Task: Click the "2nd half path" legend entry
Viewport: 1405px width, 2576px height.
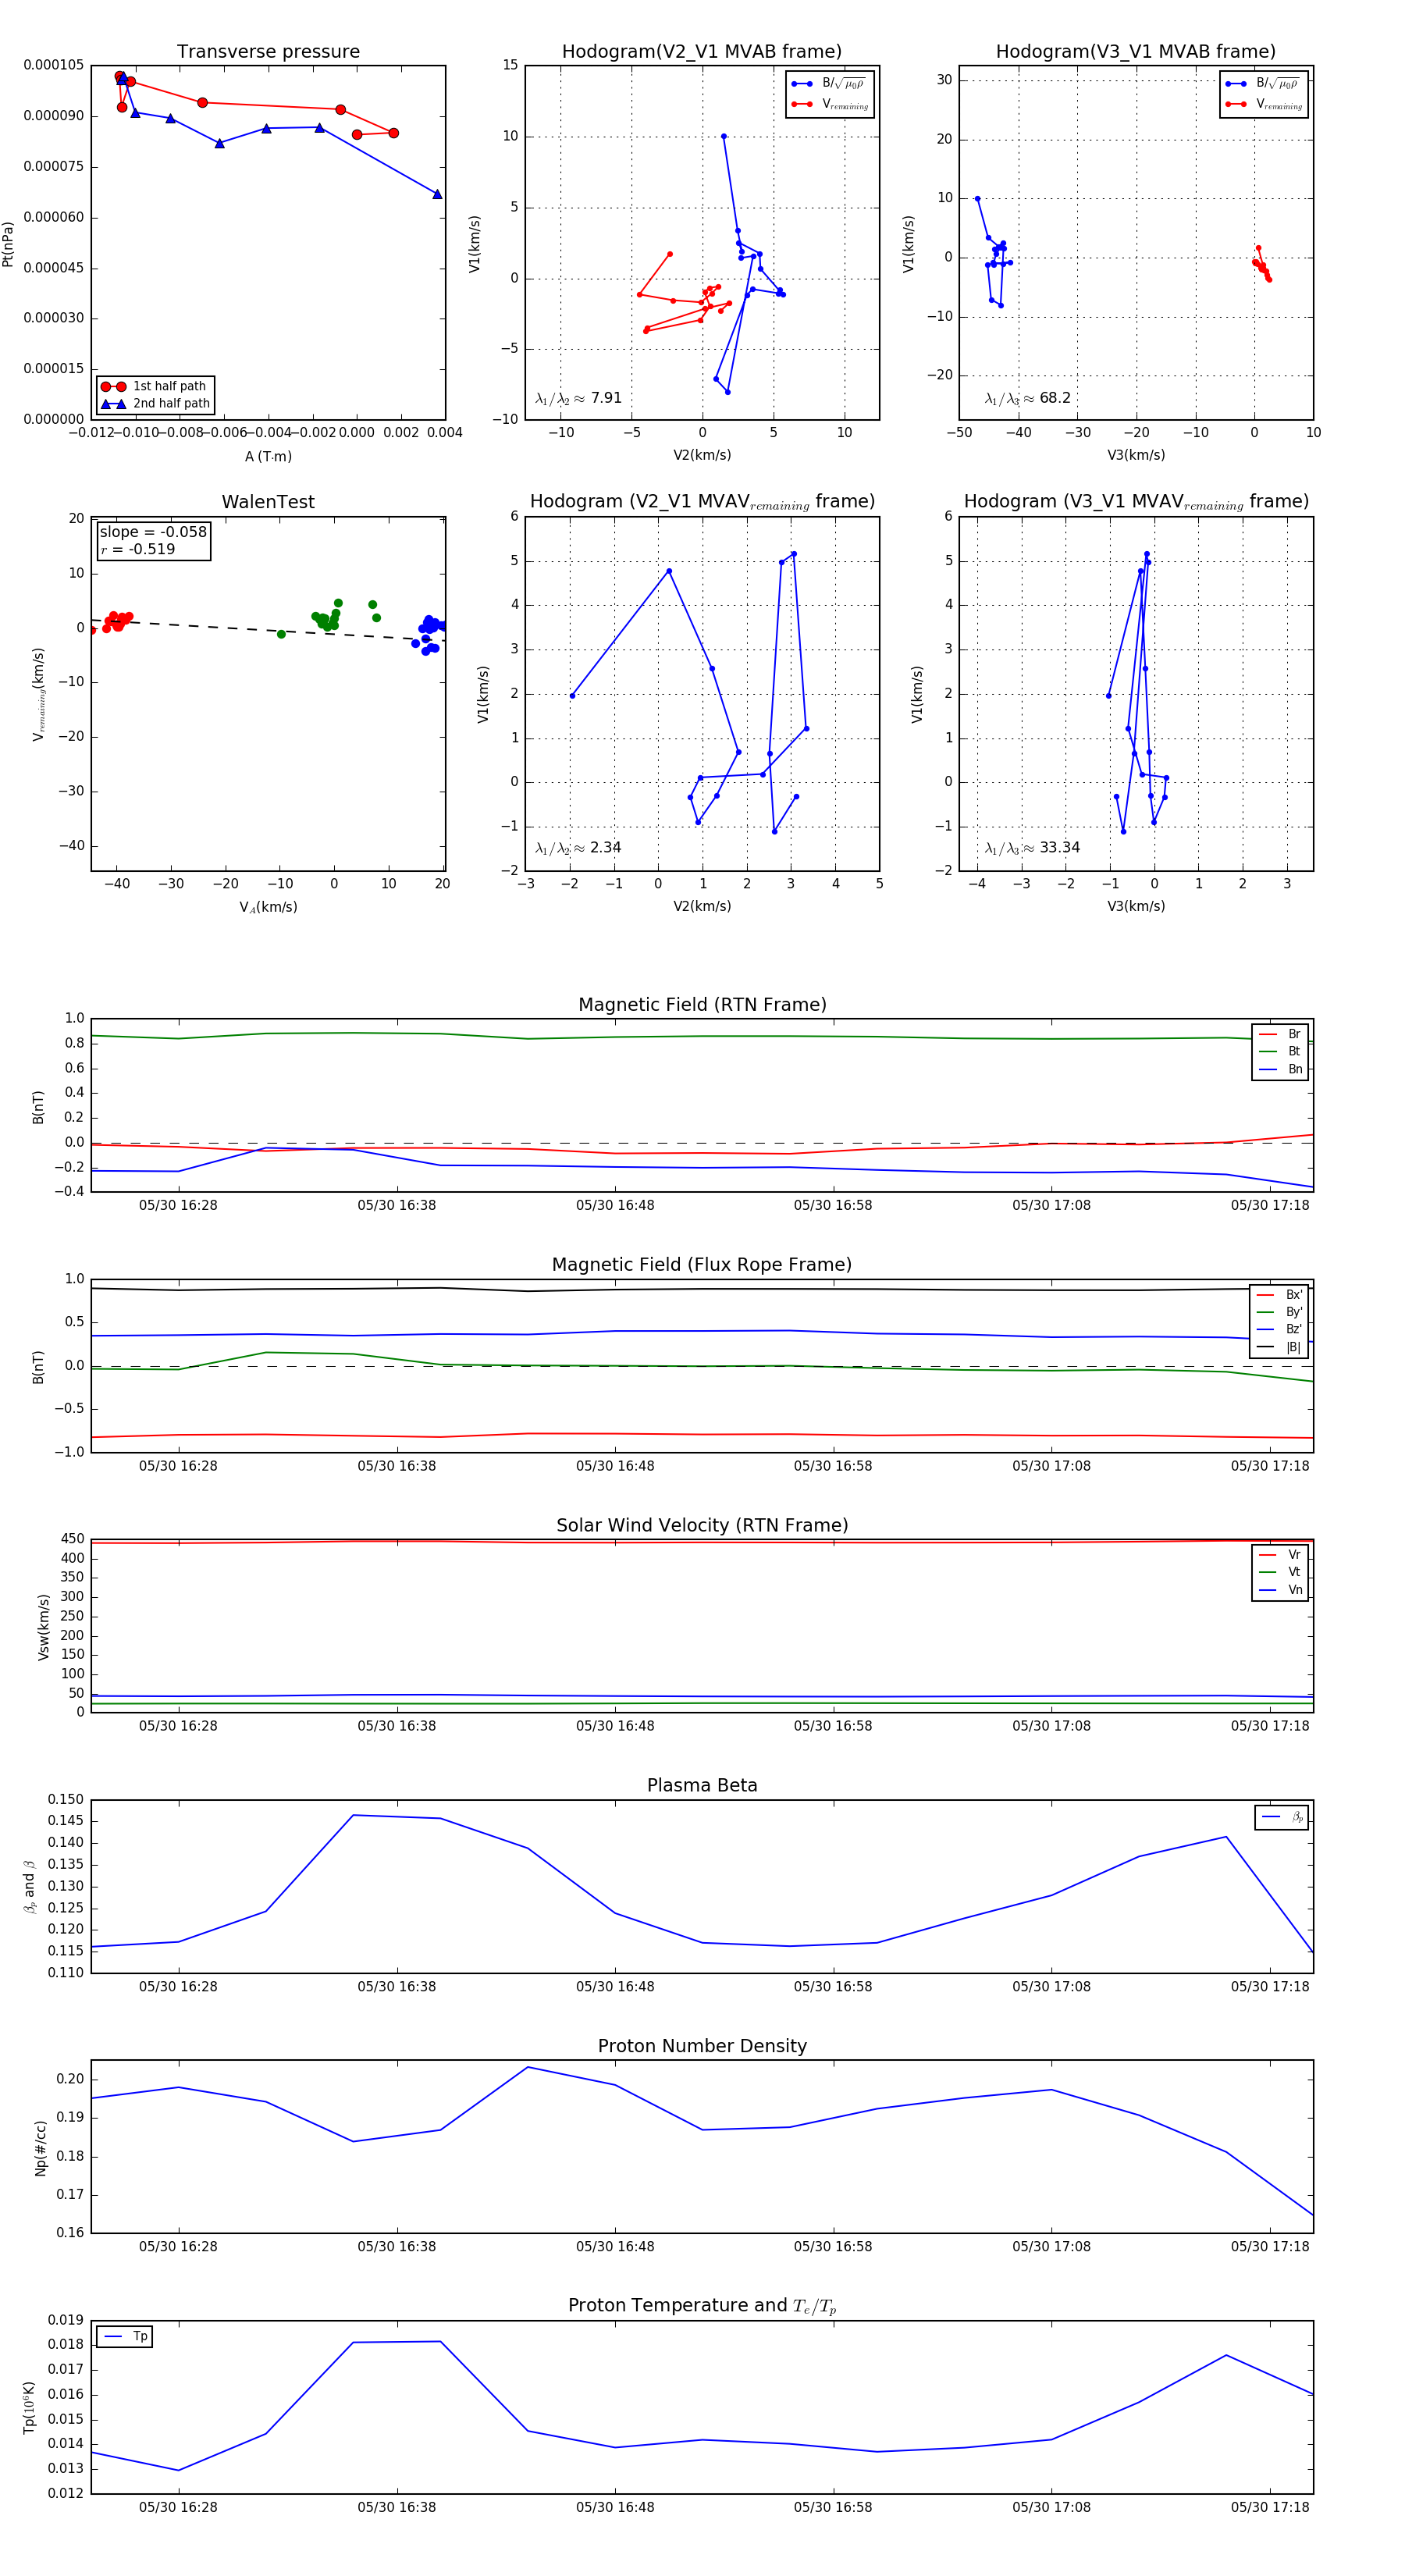Action: coord(156,404)
